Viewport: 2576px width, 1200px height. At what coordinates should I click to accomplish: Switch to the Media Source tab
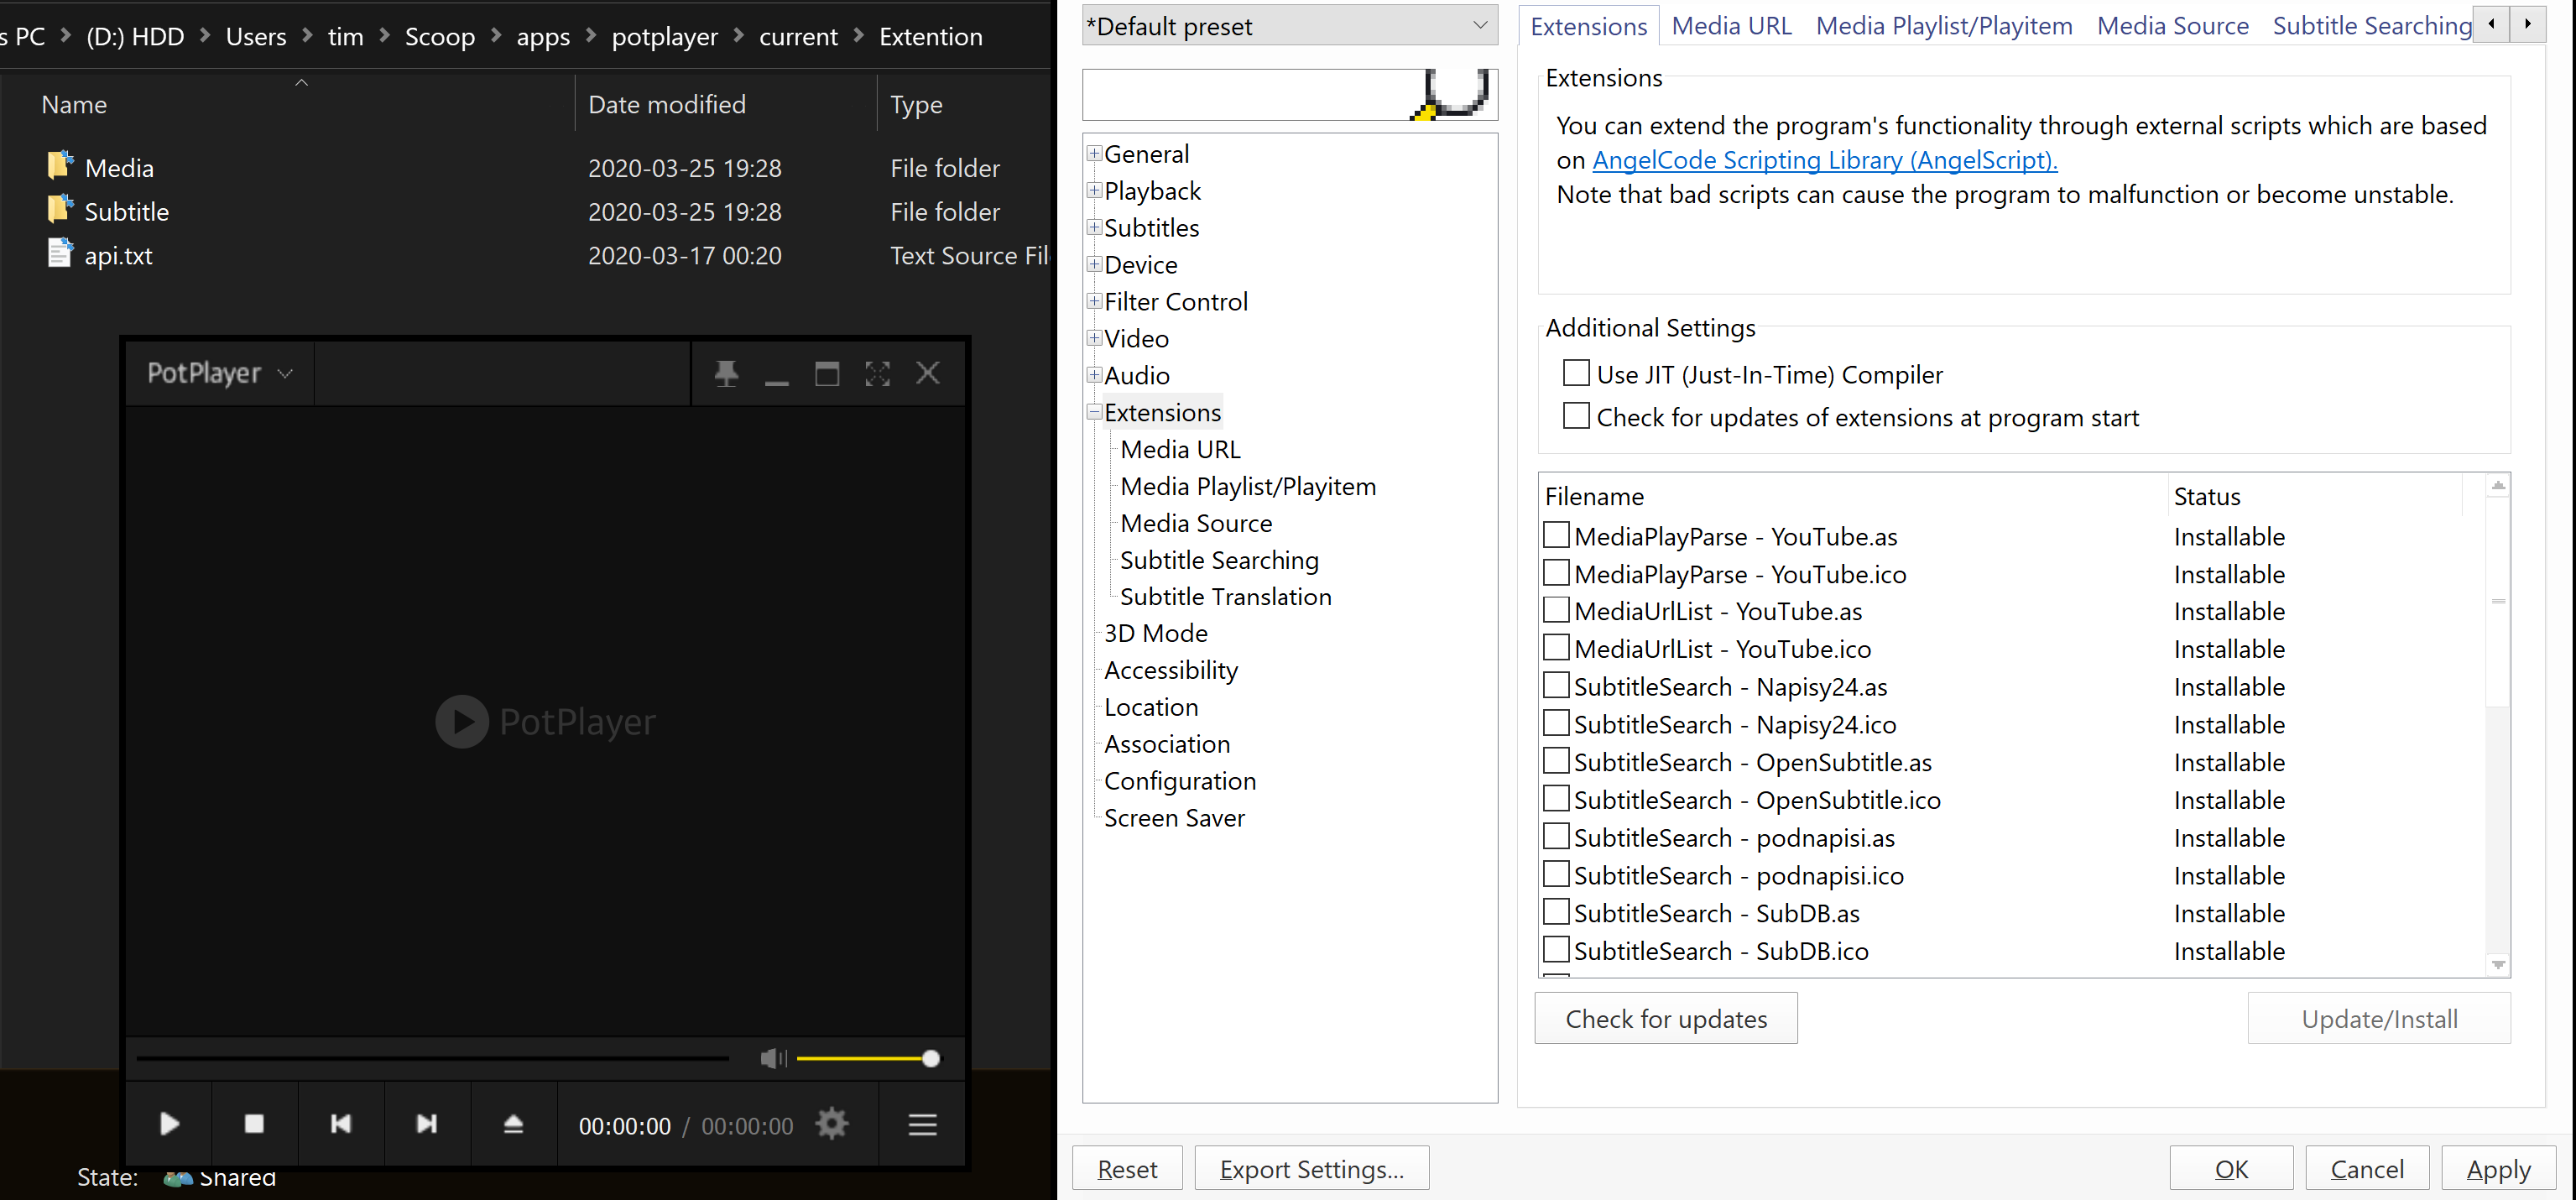click(2172, 25)
